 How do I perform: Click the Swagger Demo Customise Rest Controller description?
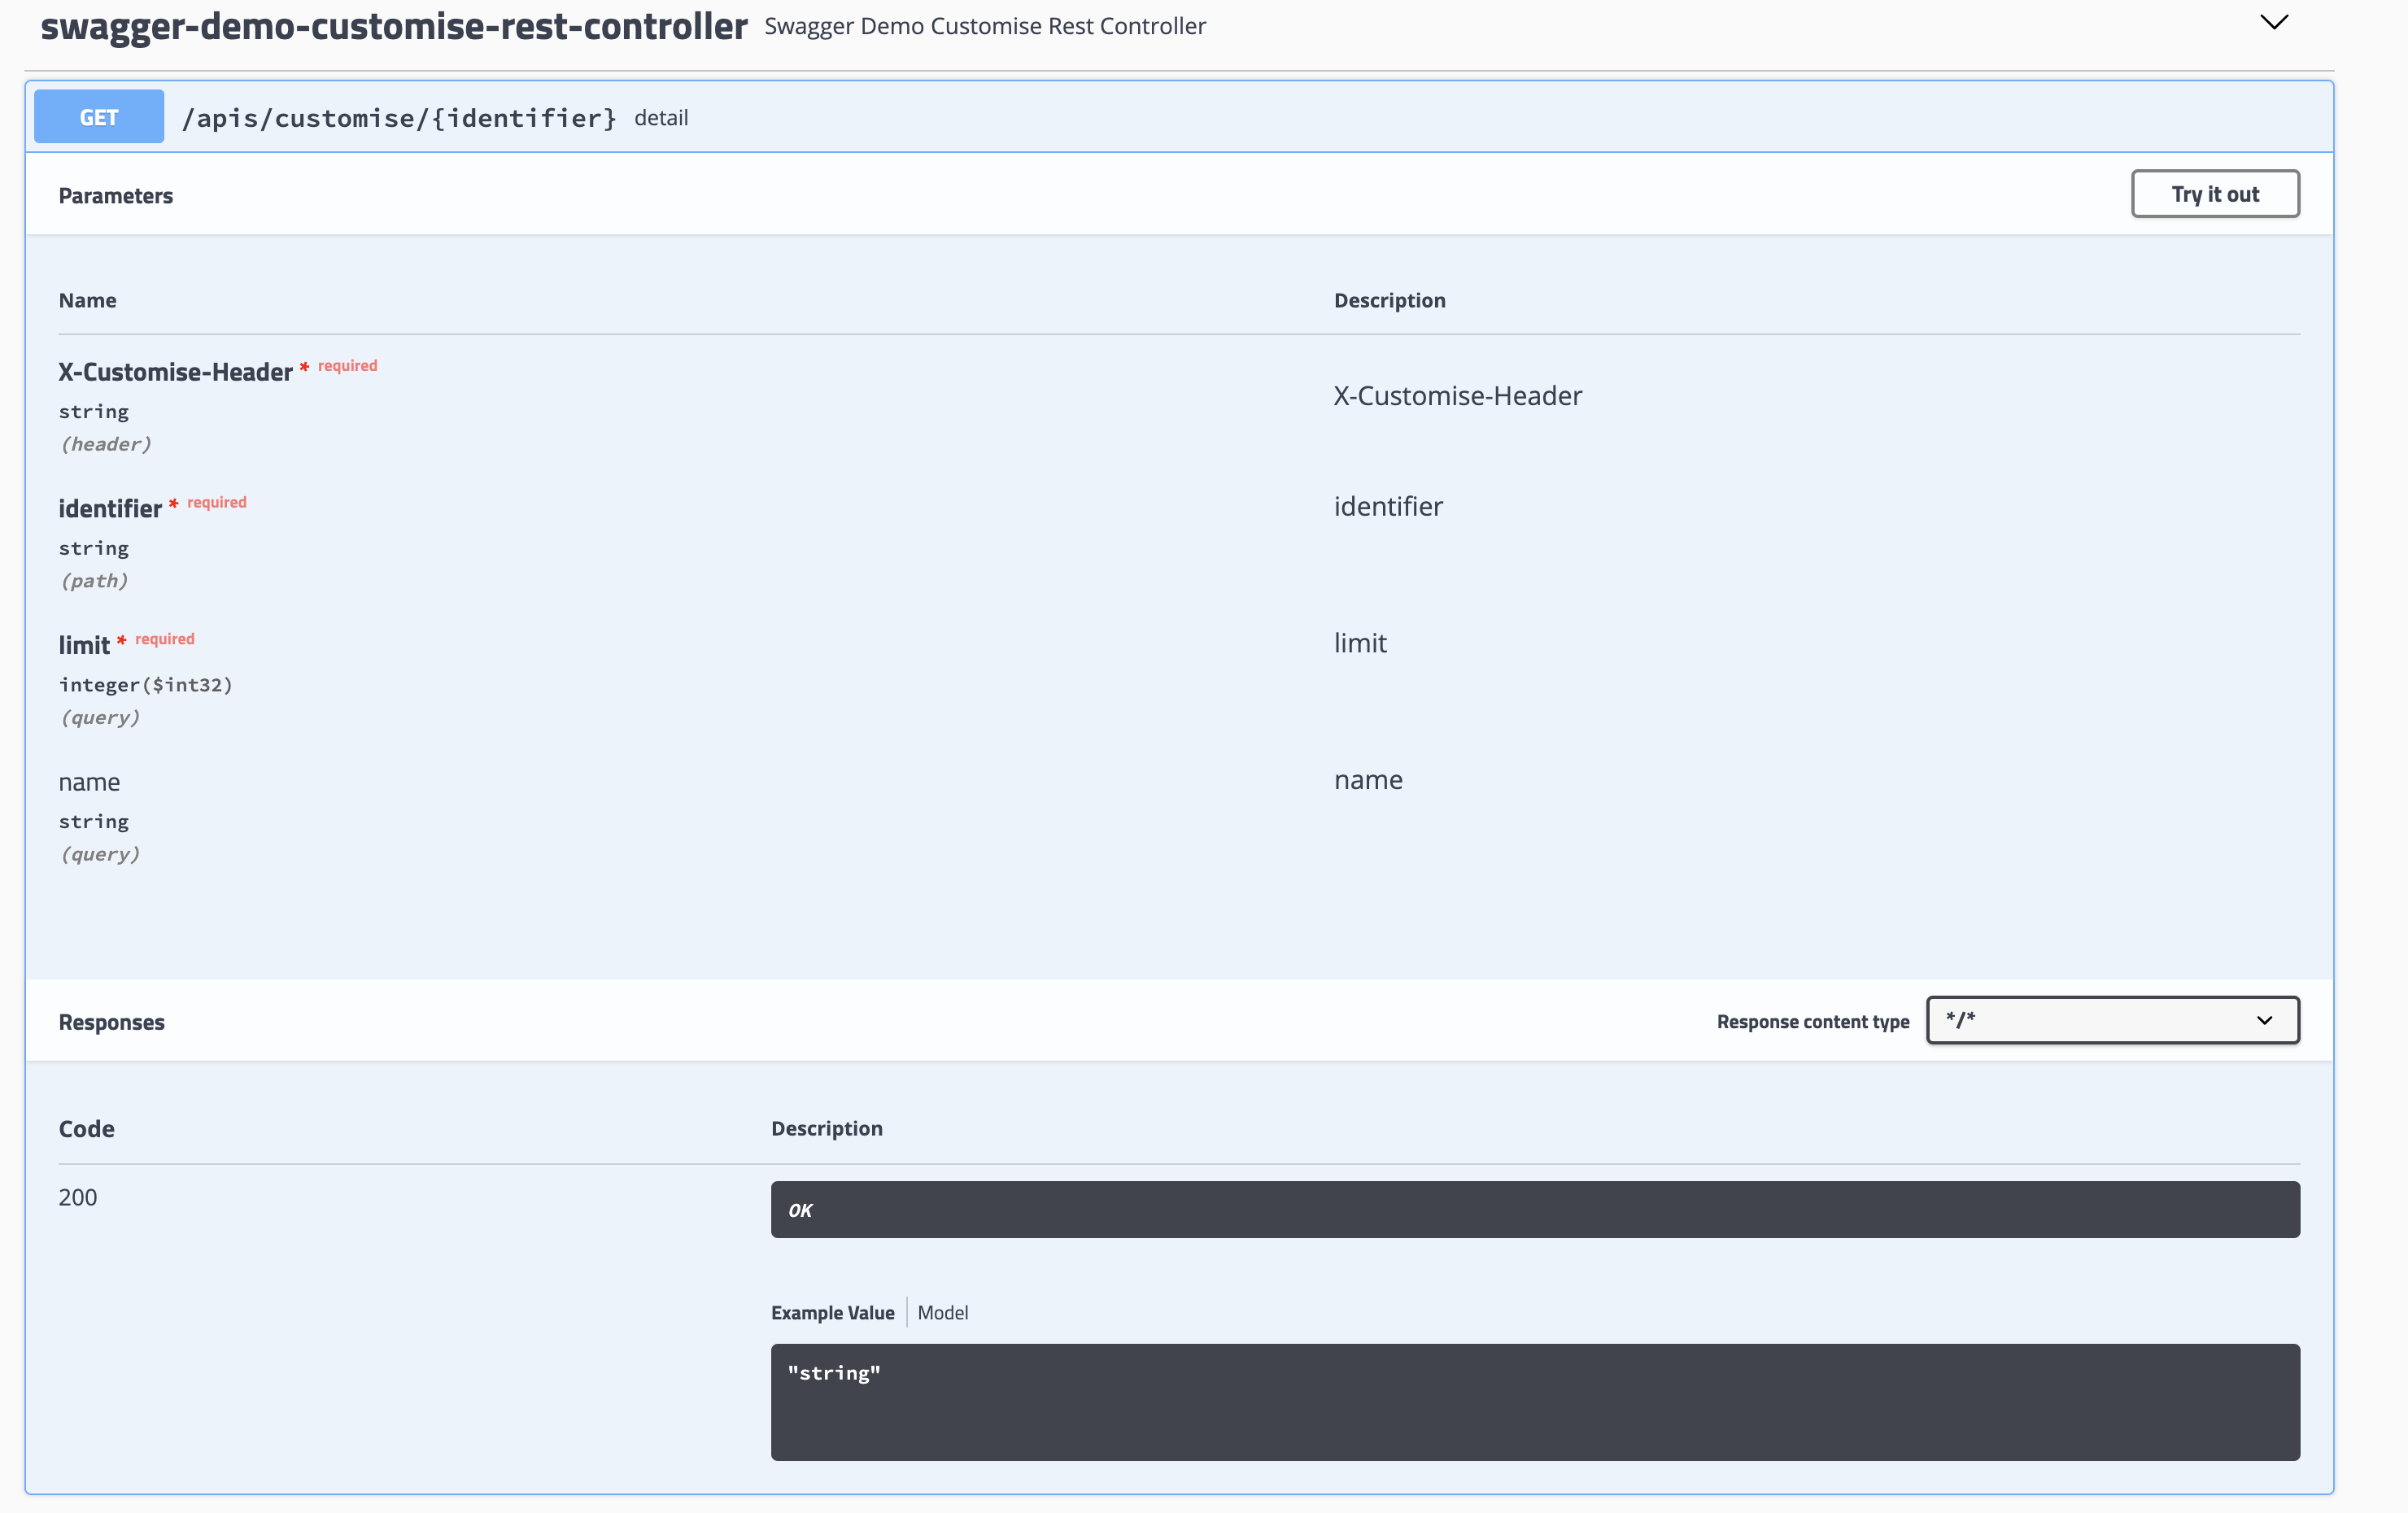985,26
